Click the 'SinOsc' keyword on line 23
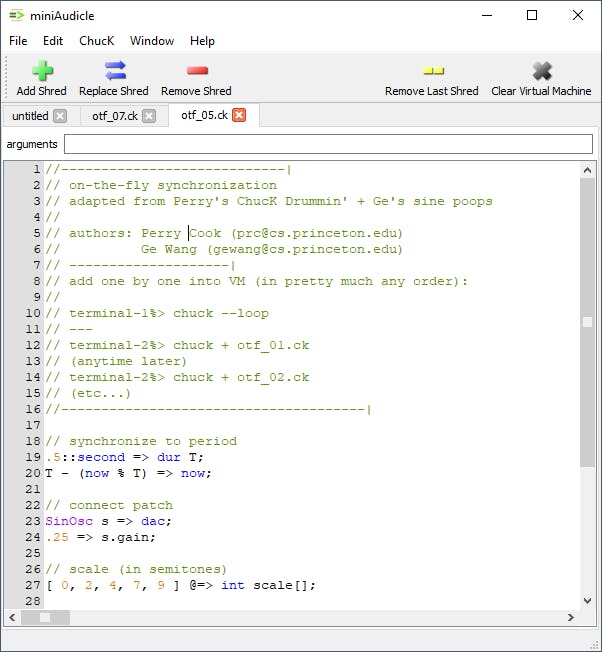 (x=69, y=521)
